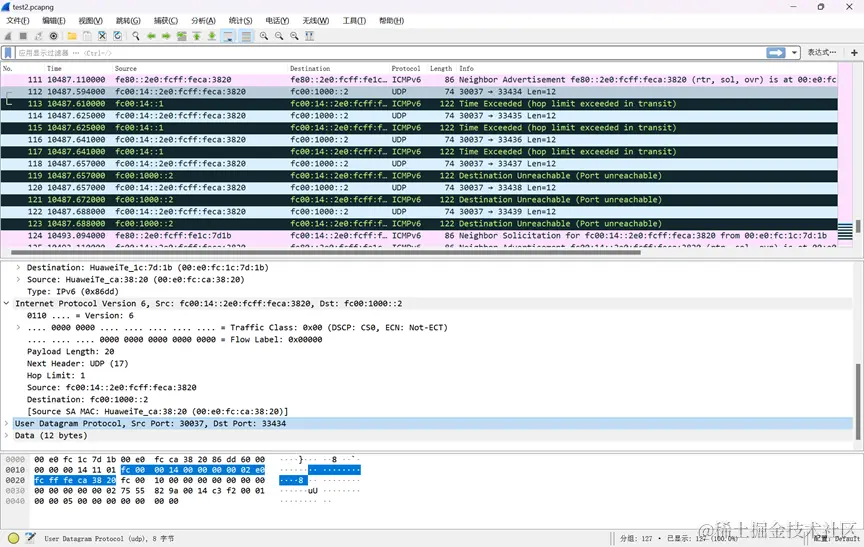Click the 表达式 expression button

[822, 52]
